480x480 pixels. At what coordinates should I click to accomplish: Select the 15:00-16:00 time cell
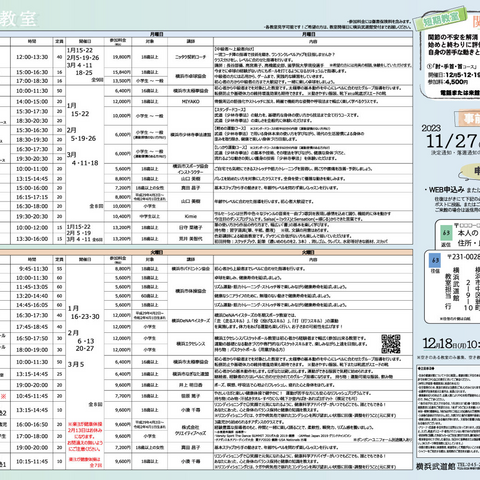coord(32,188)
